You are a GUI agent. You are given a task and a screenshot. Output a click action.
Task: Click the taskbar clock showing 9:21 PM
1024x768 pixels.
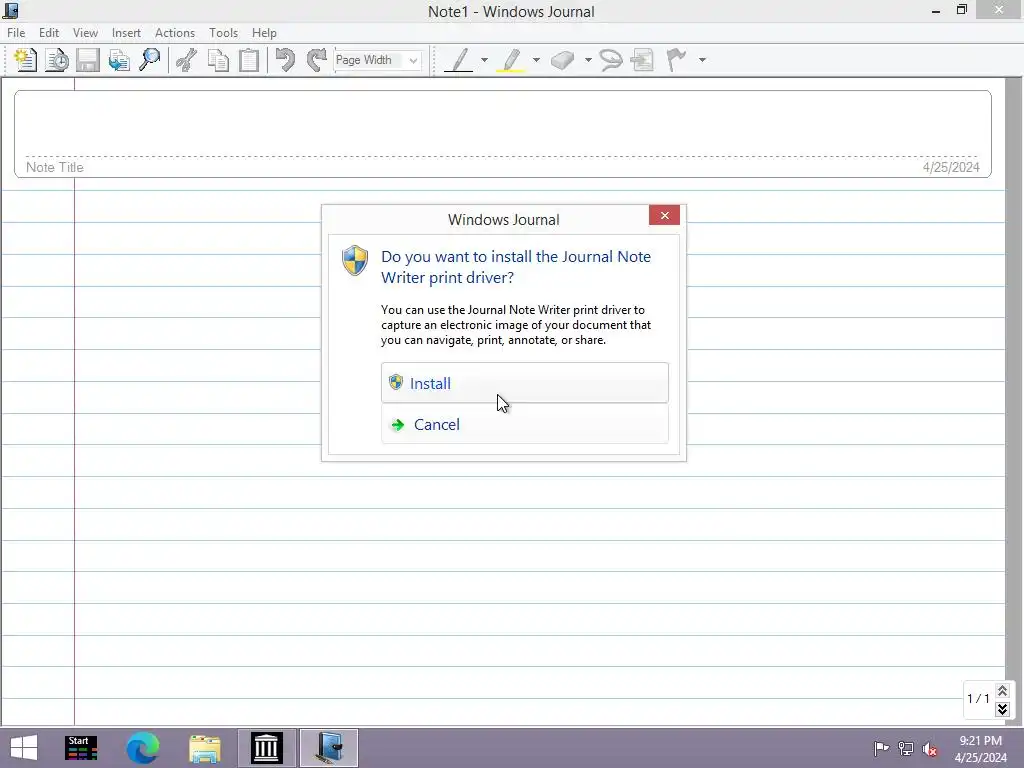pyautogui.click(x=980, y=748)
